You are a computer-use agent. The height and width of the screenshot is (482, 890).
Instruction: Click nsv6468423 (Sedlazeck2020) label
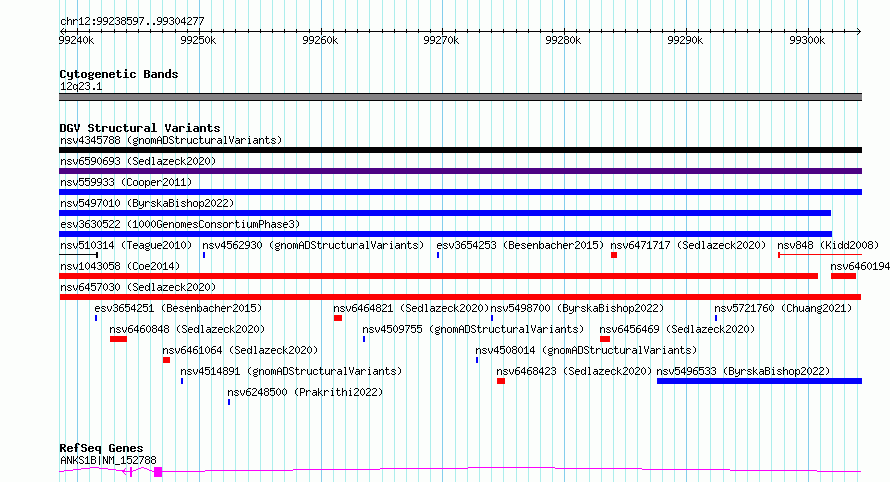pos(574,371)
